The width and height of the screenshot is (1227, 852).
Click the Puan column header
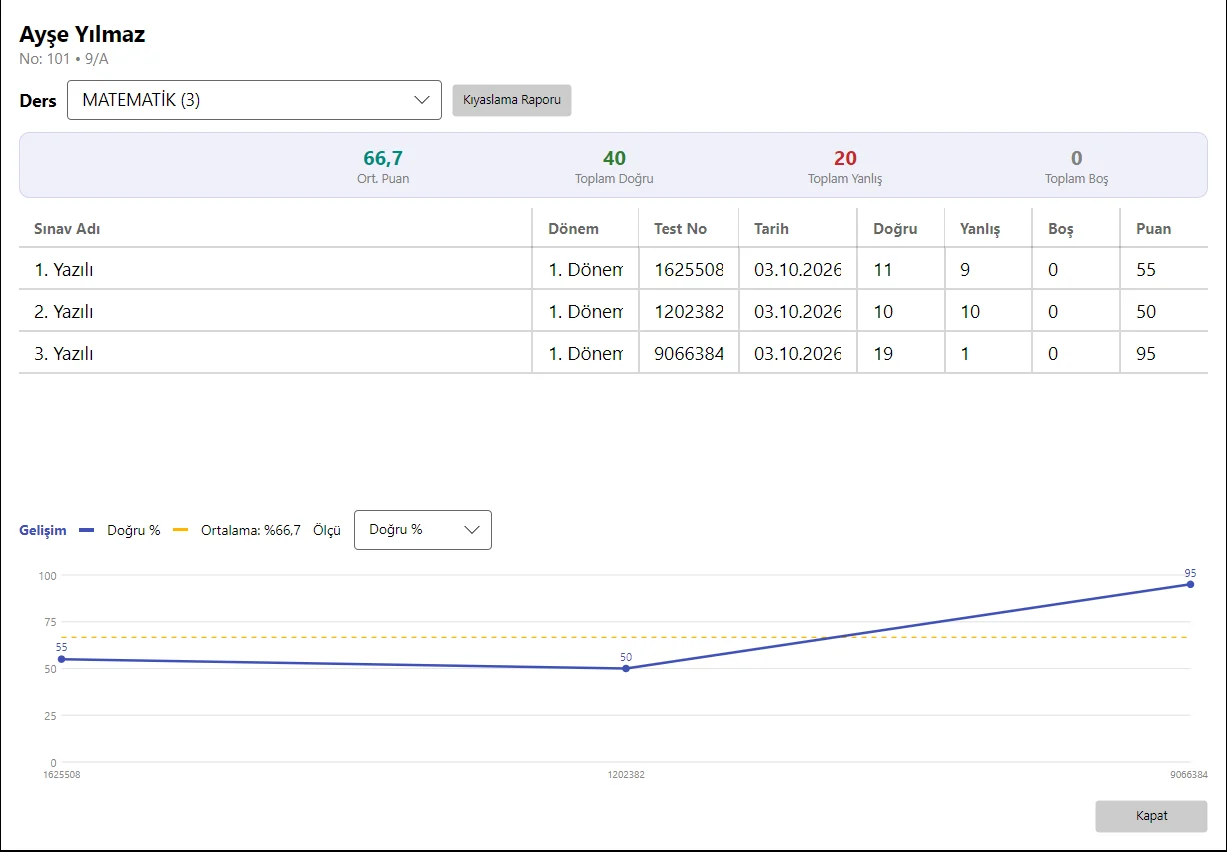[x=1153, y=229]
